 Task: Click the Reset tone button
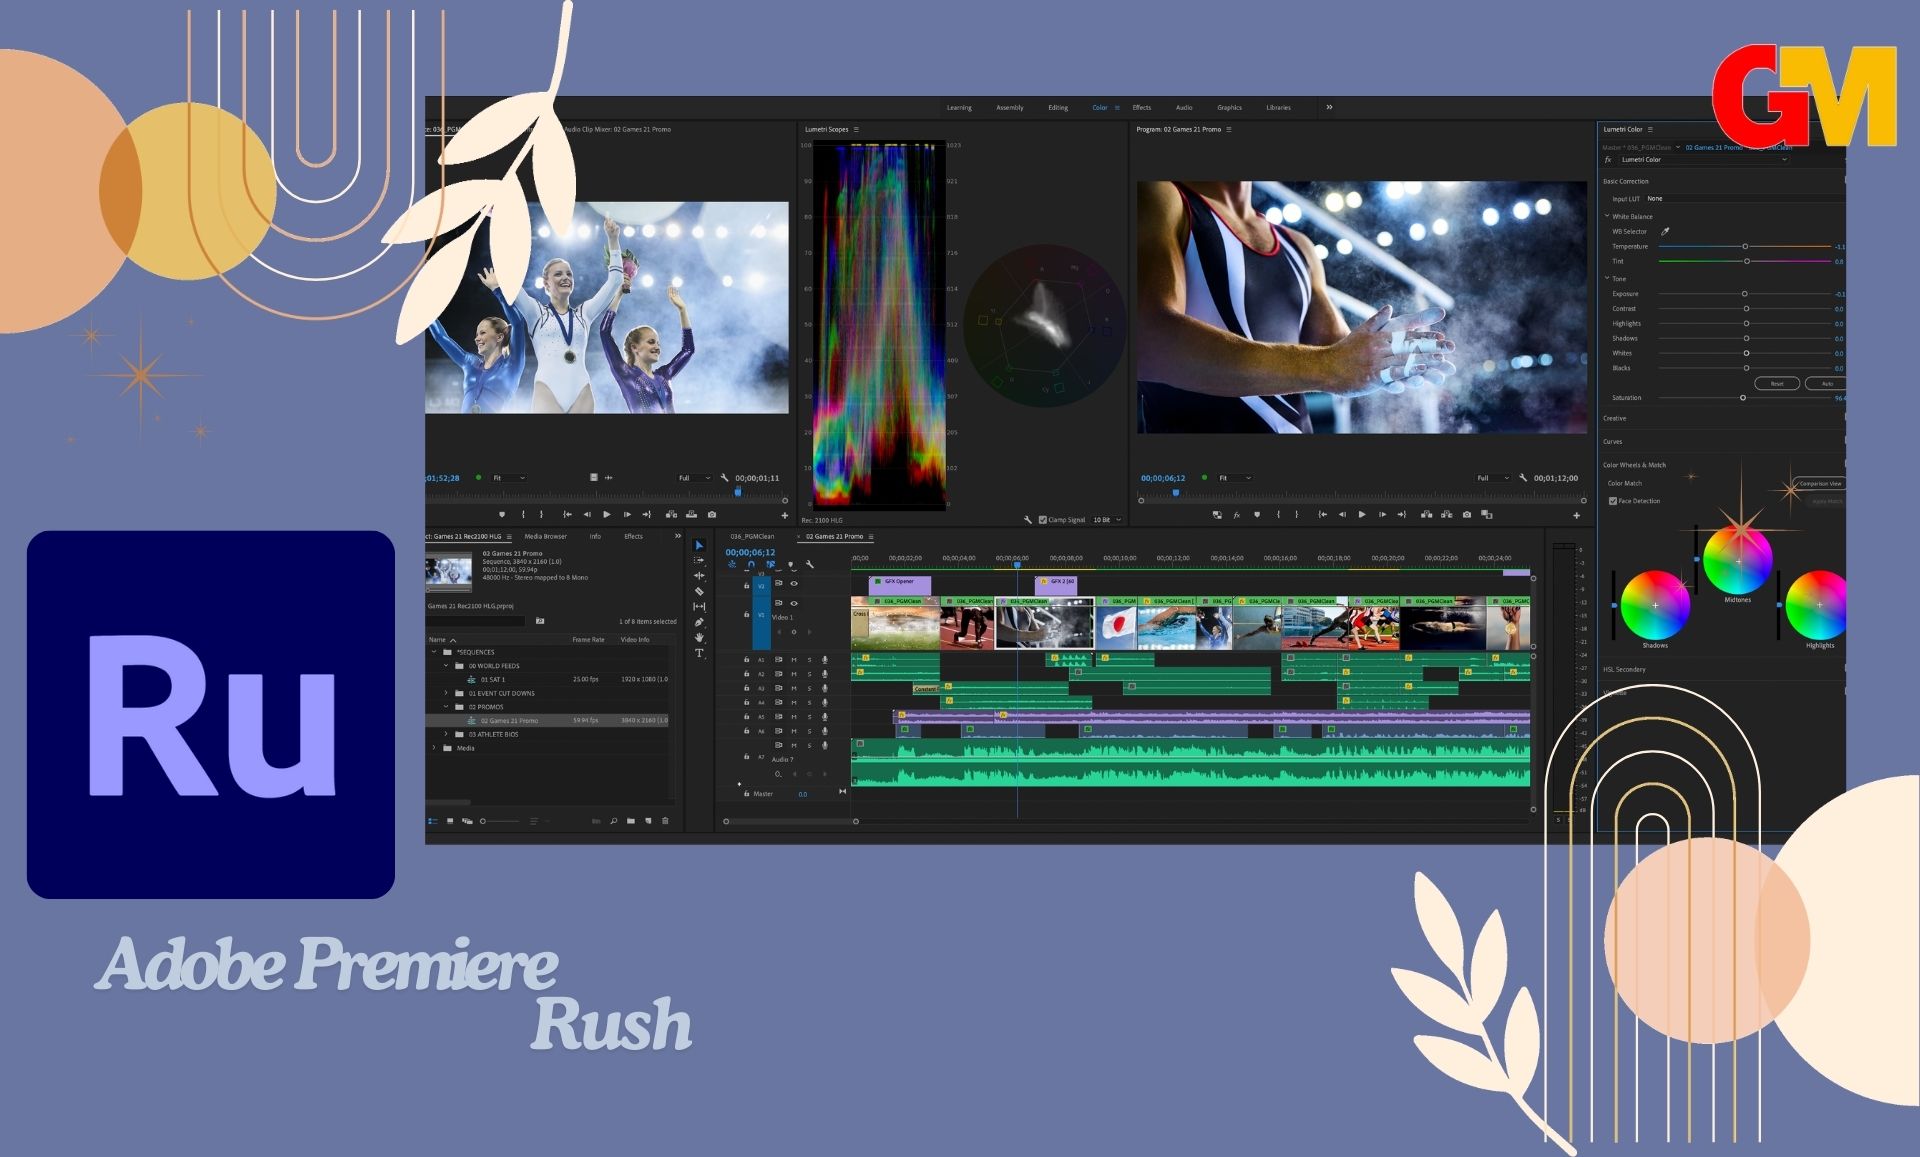coord(1777,383)
